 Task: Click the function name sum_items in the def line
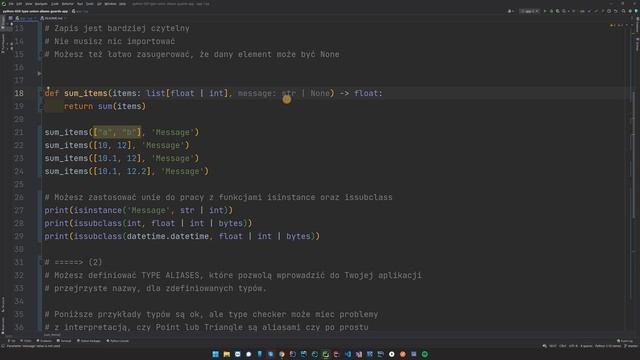(x=86, y=93)
